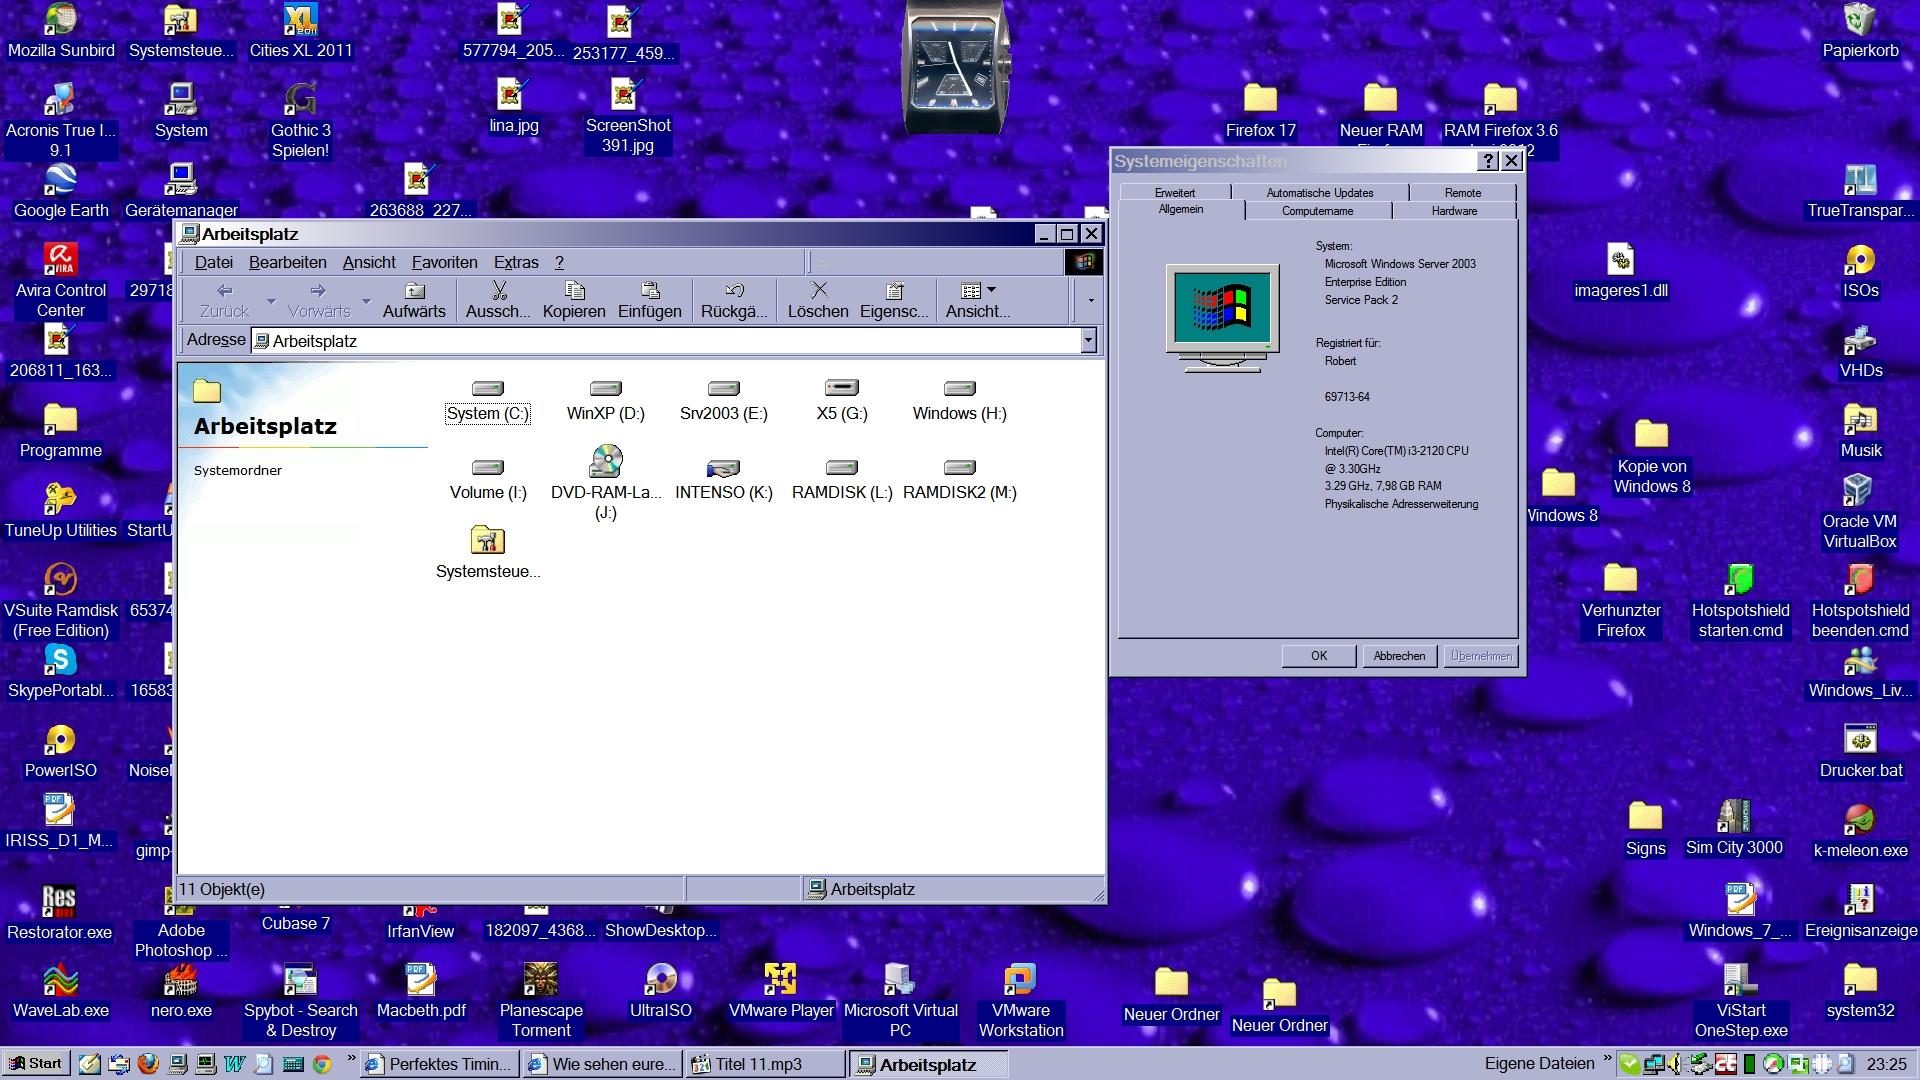Image resolution: width=1920 pixels, height=1080 pixels.
Task: Click the Start button on taskbar
Action: coord(35,1064)
